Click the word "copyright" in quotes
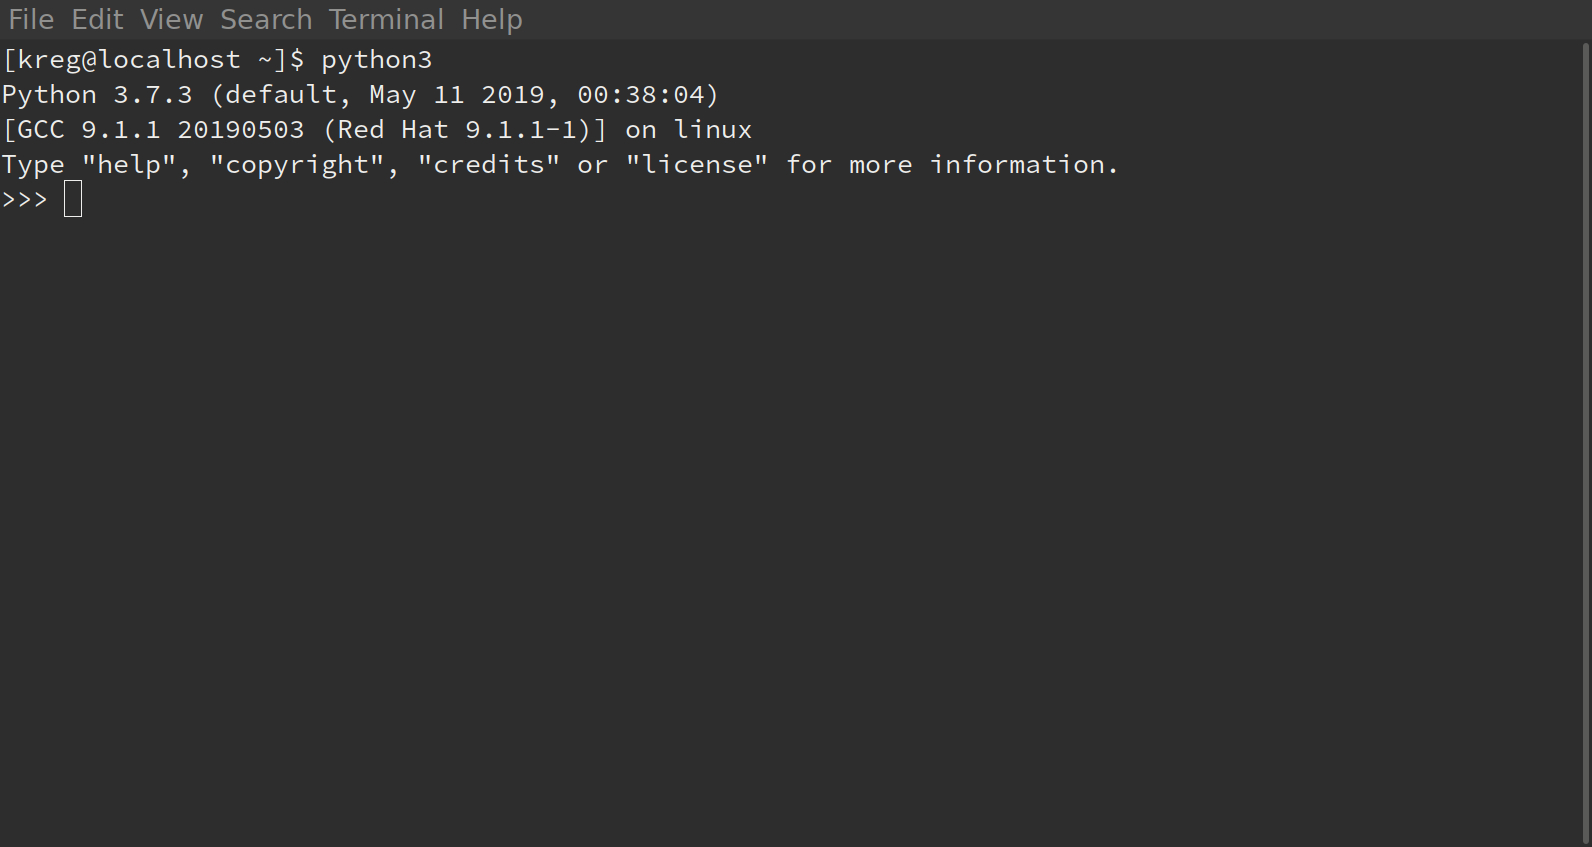The image size is (1592, 847). point(297,165)
